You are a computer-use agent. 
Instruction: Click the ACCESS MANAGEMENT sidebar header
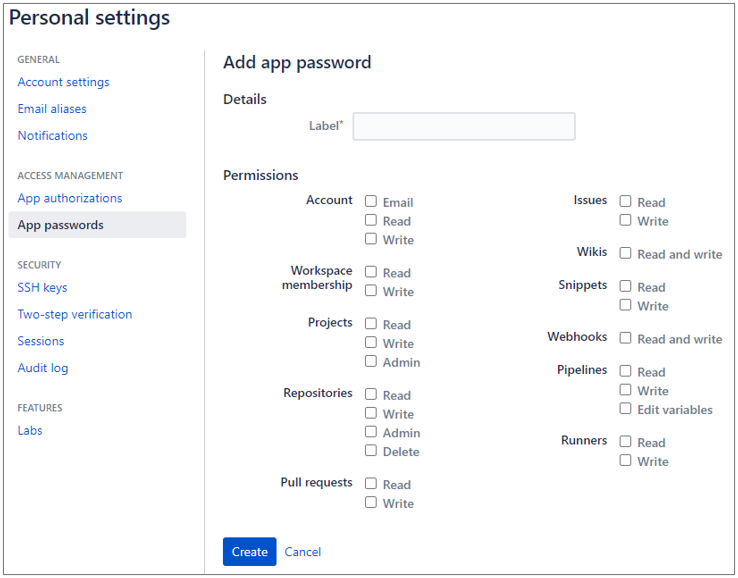click(70, 176)
